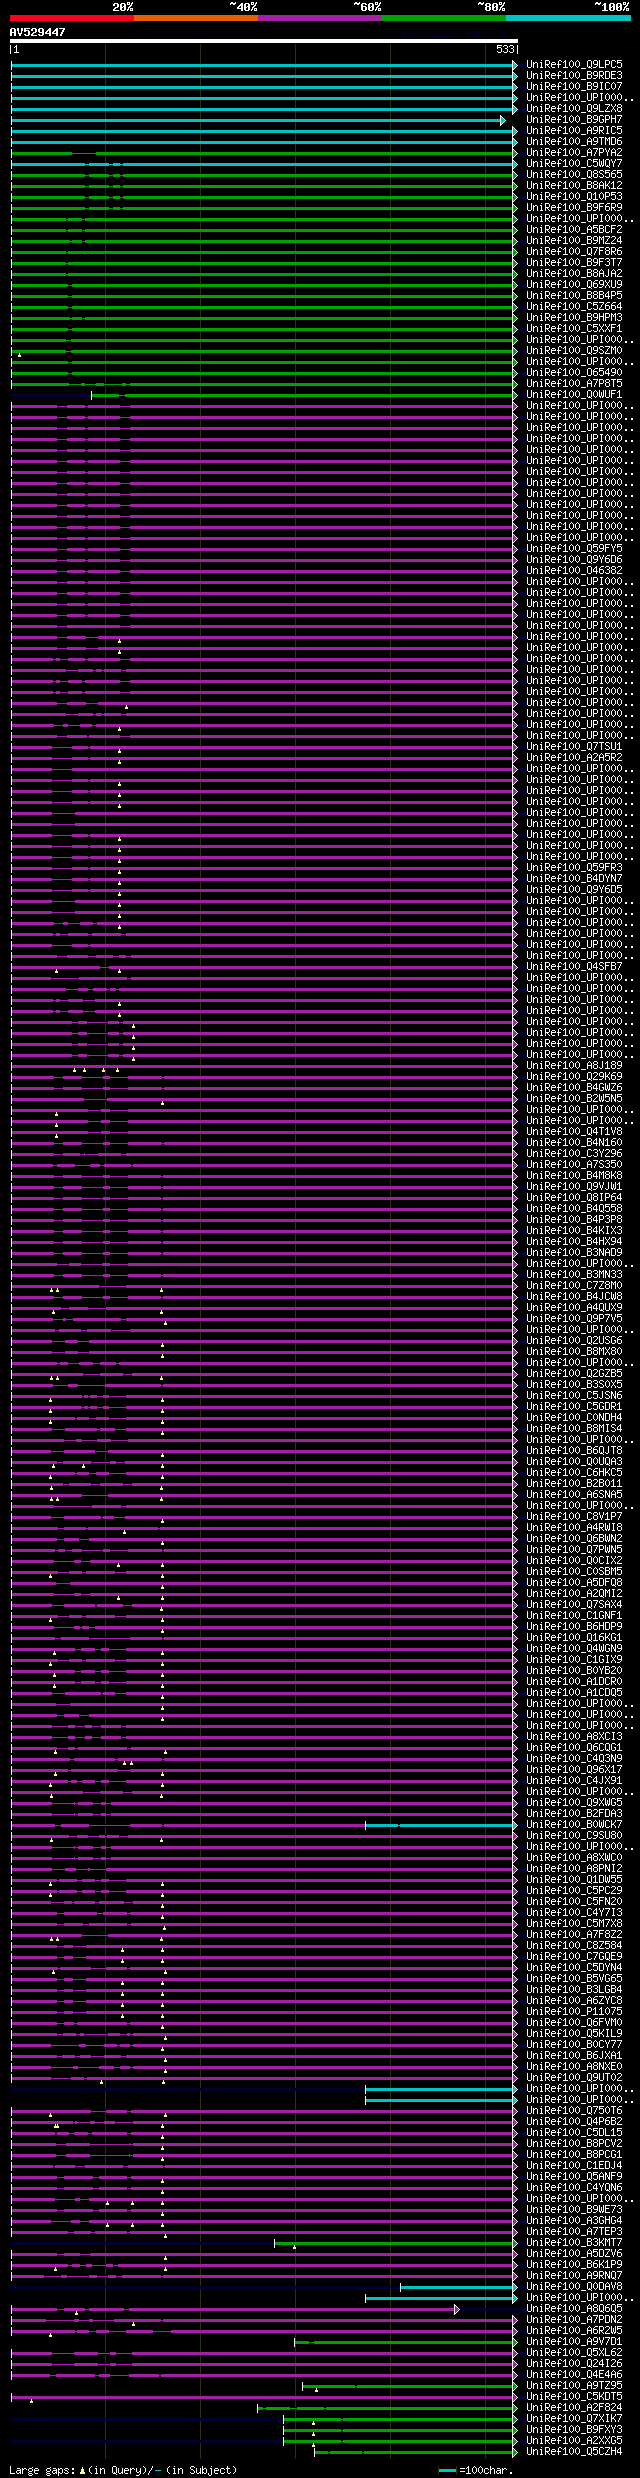640x2478 pixels.
Task: Select label UniRef100_Q4SFB7
Action: (x=574, y=966)
